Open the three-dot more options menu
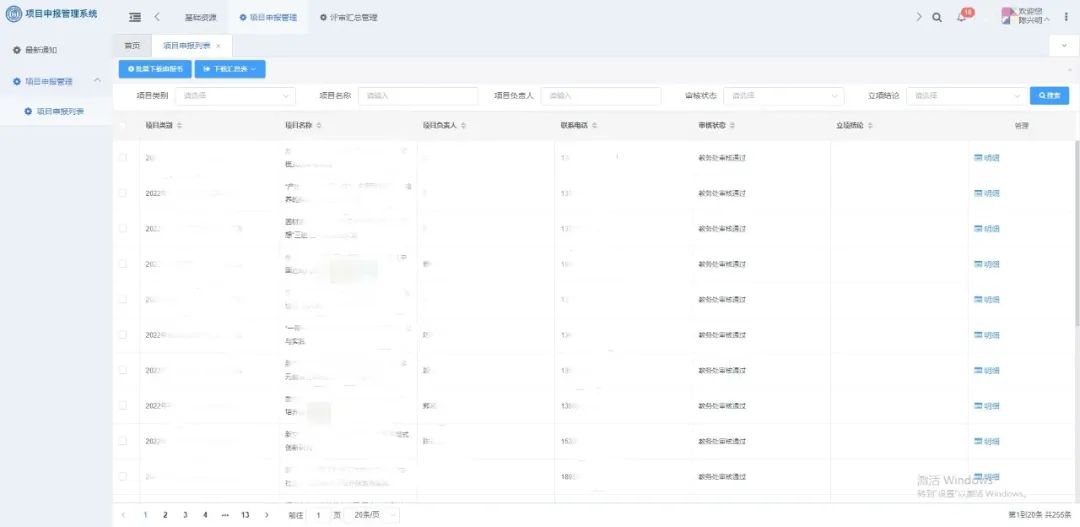 (1066, 17)
